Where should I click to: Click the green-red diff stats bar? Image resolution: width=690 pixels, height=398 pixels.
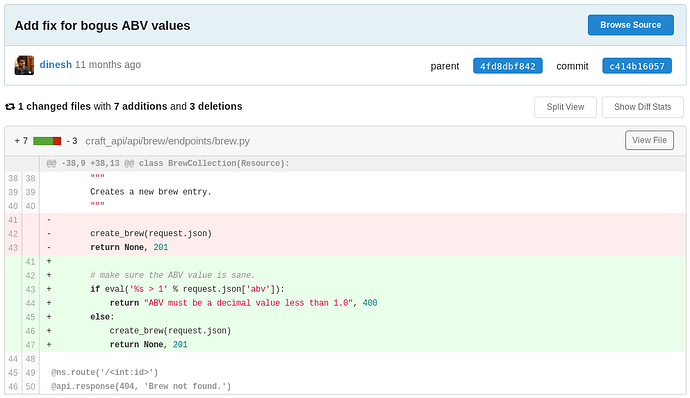(x=47, y=141)
